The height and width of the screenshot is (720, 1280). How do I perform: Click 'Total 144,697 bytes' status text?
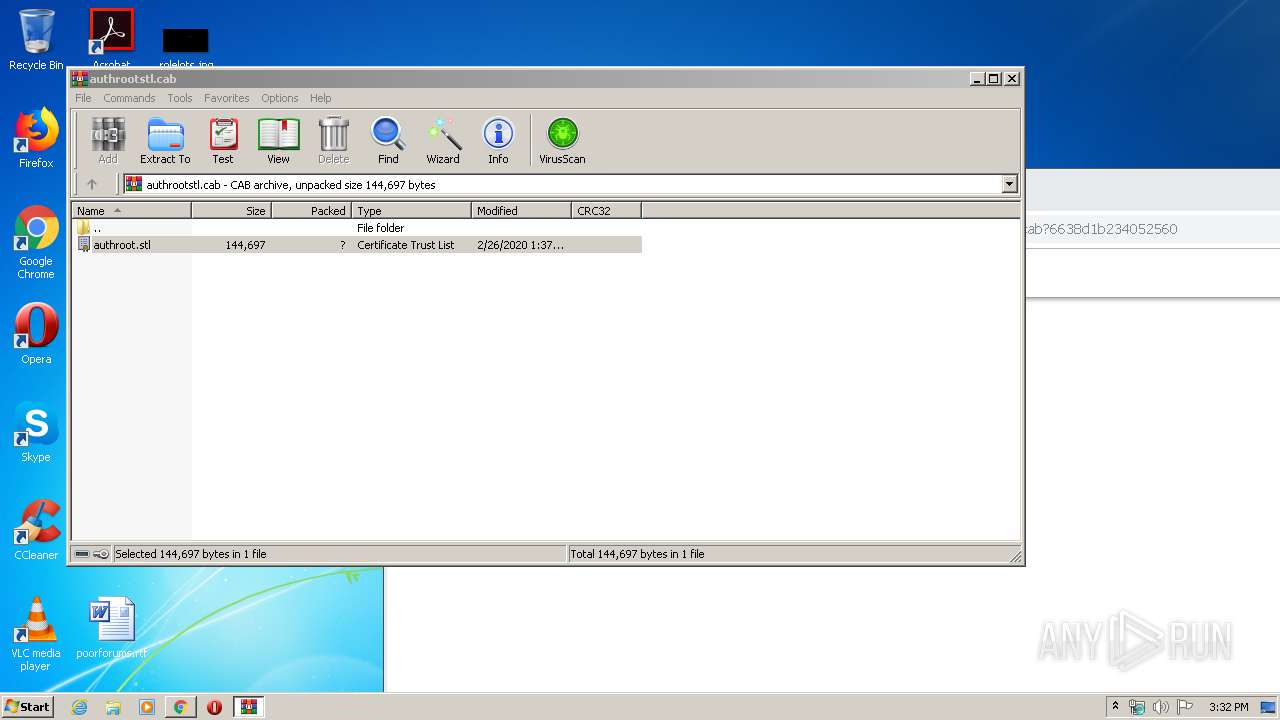point(637,554)
